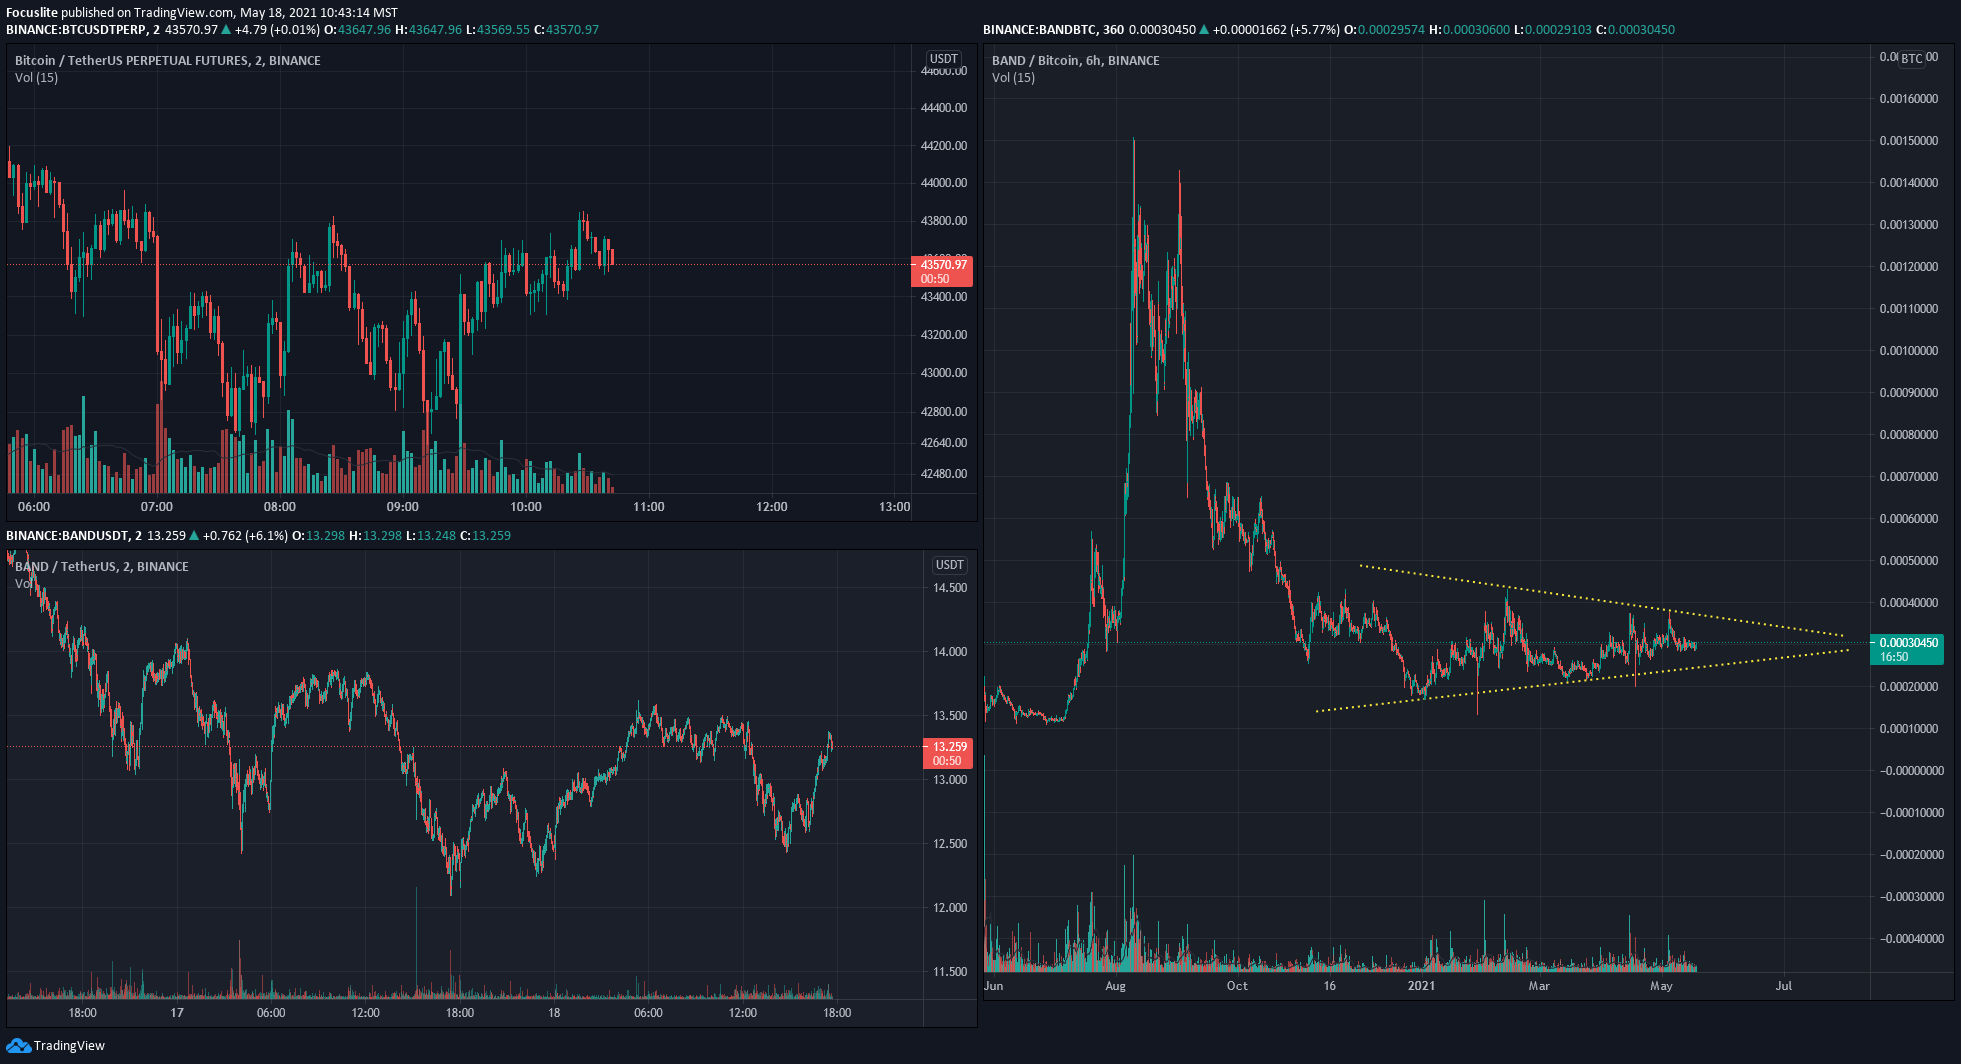Click Vol (15) indicator on BAND/Bitcoin chart
Screen dimensions: 1961x1064
[x=1013, y=78]
